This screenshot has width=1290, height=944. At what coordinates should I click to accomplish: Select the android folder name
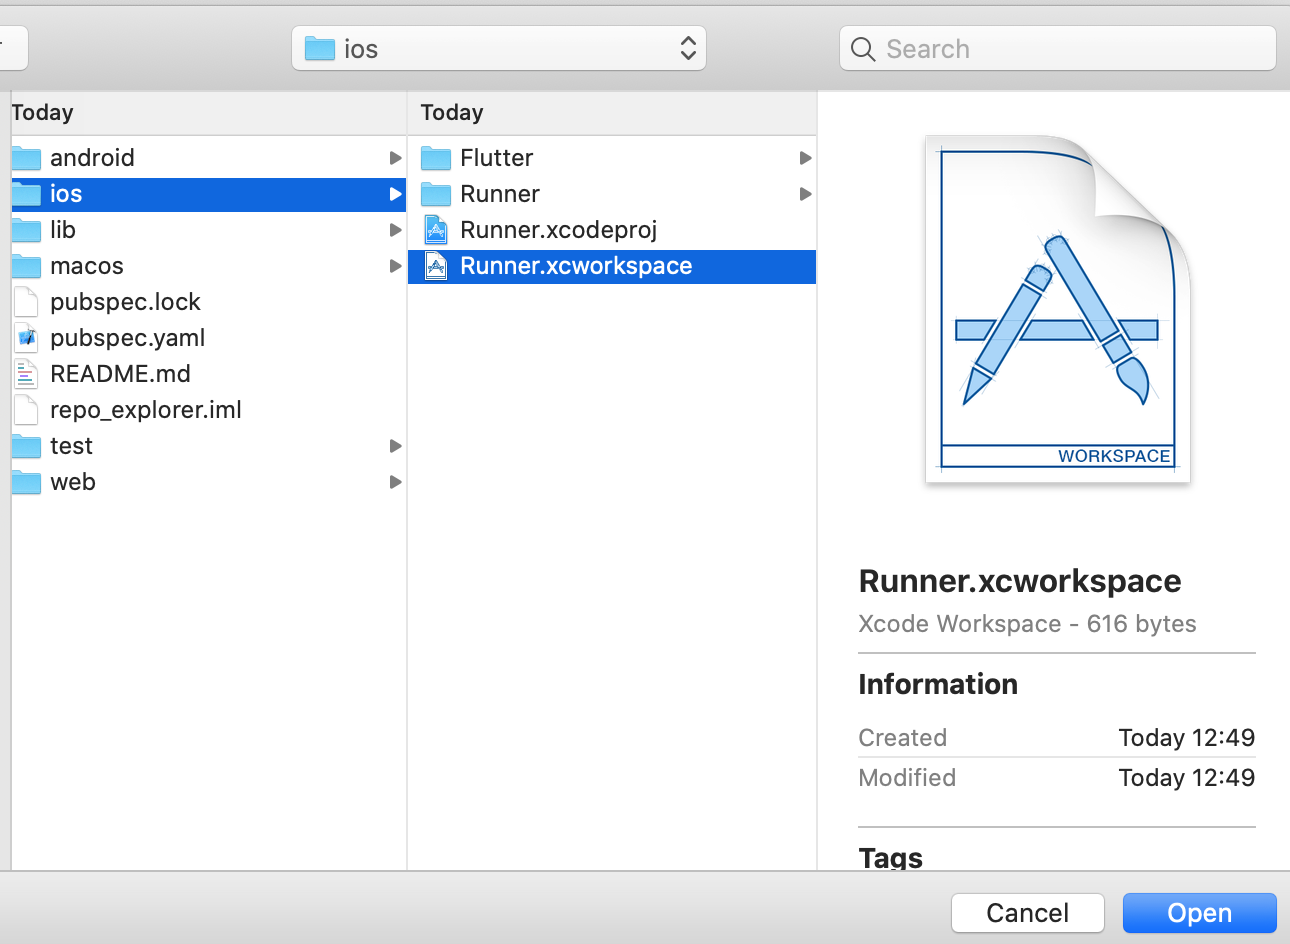92,158
